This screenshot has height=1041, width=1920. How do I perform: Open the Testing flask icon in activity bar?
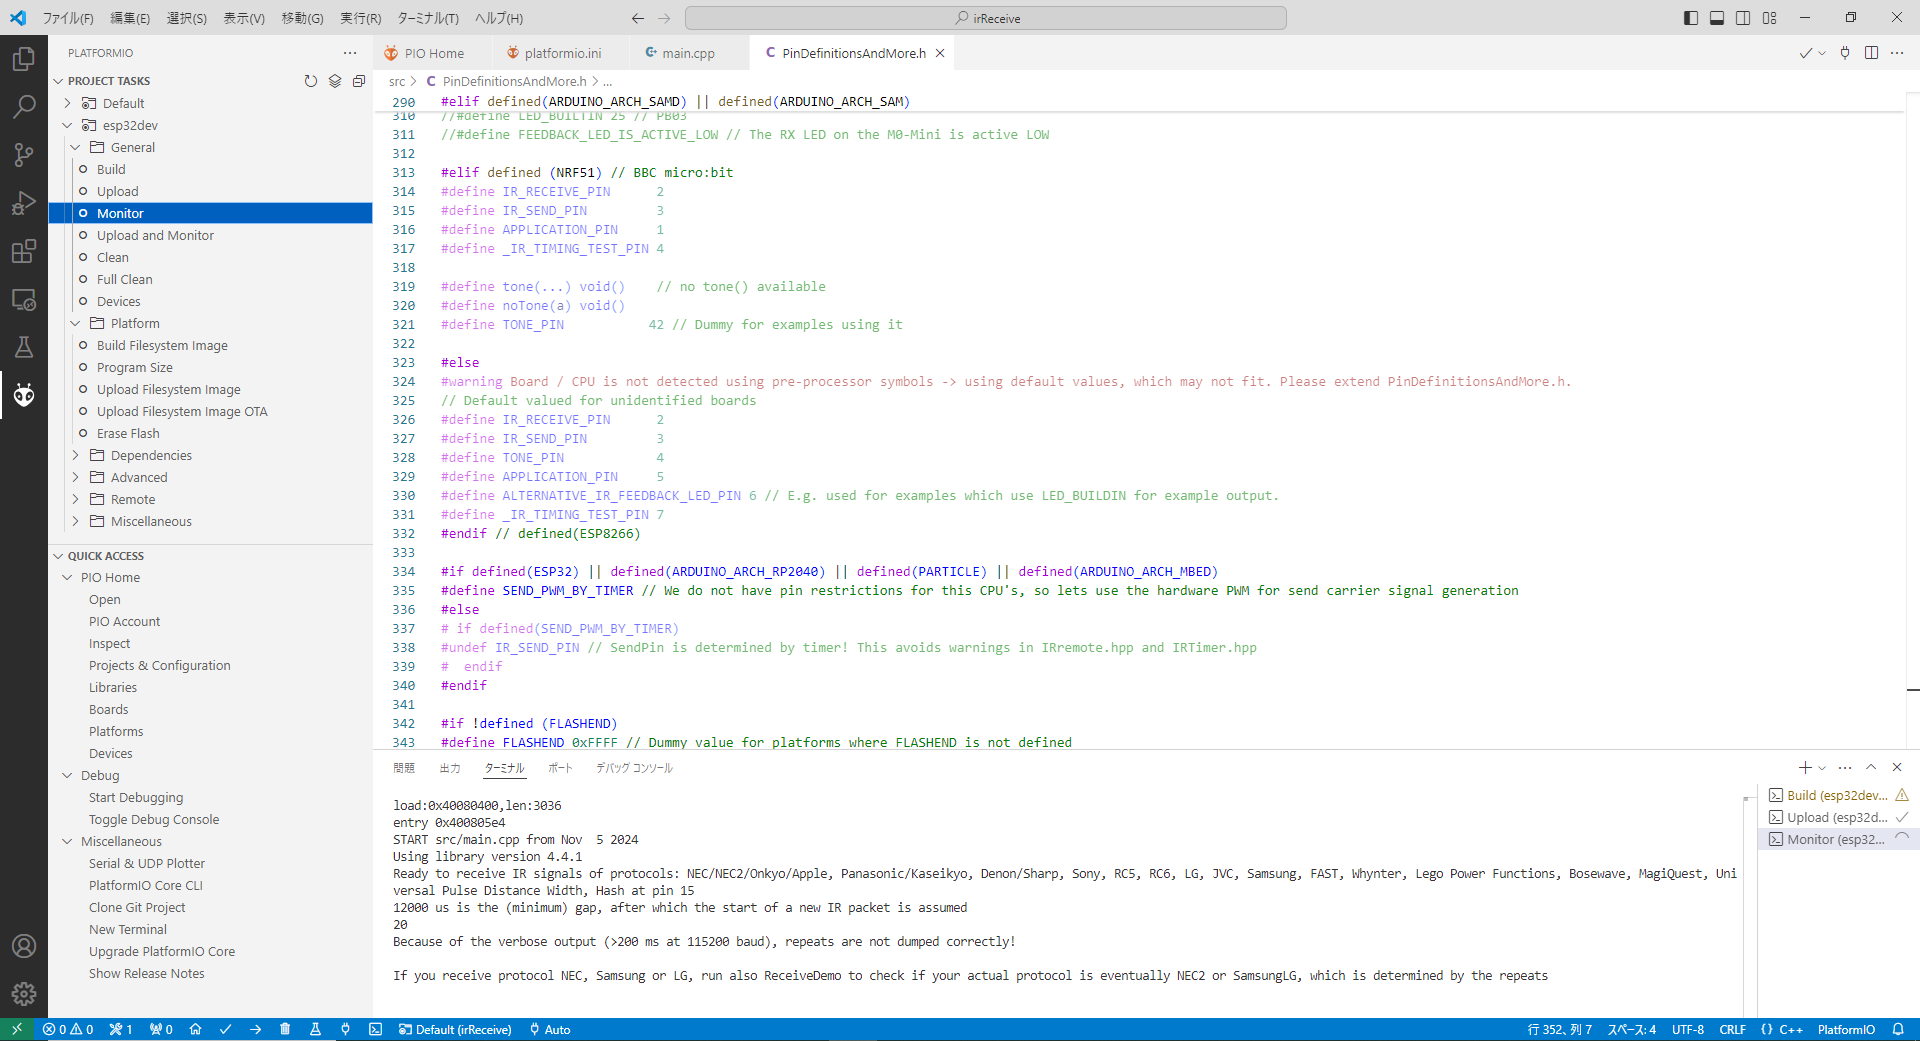click(x=24, y=347)
